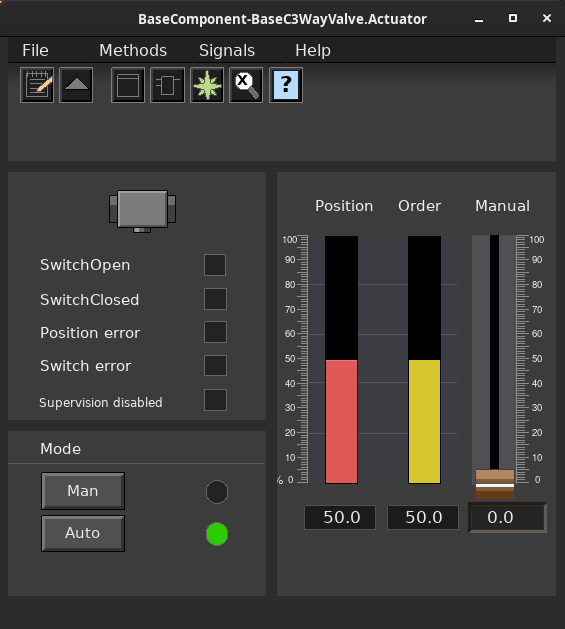Click the gray actuator component symbol
Viewport: 565px width, 629px height.
tap(142, 211)
